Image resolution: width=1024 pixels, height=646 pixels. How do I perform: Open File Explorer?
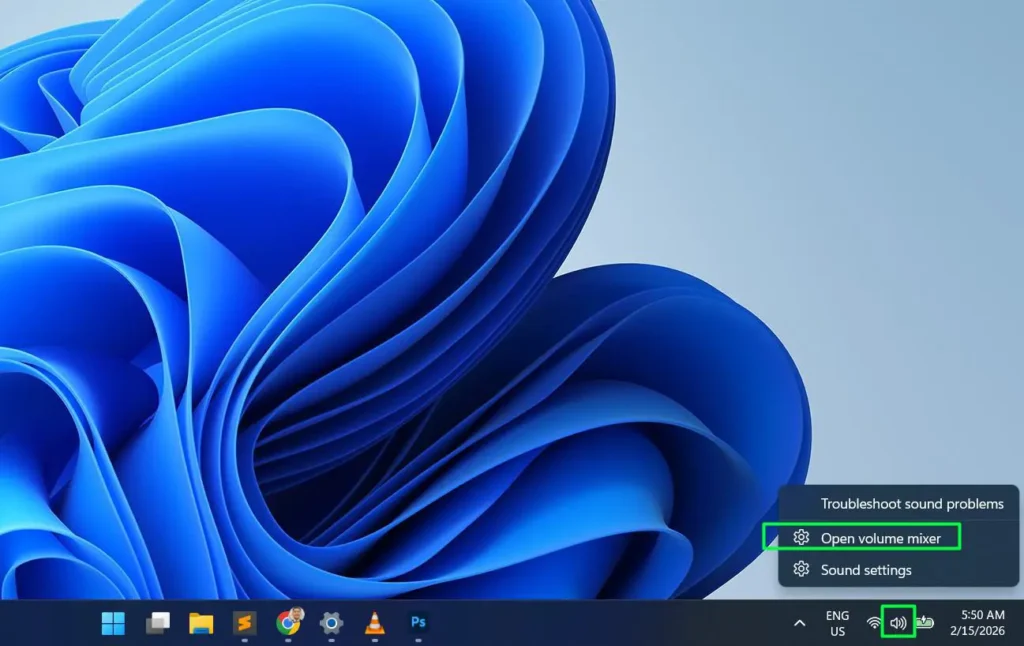click(x=200, y=623)
